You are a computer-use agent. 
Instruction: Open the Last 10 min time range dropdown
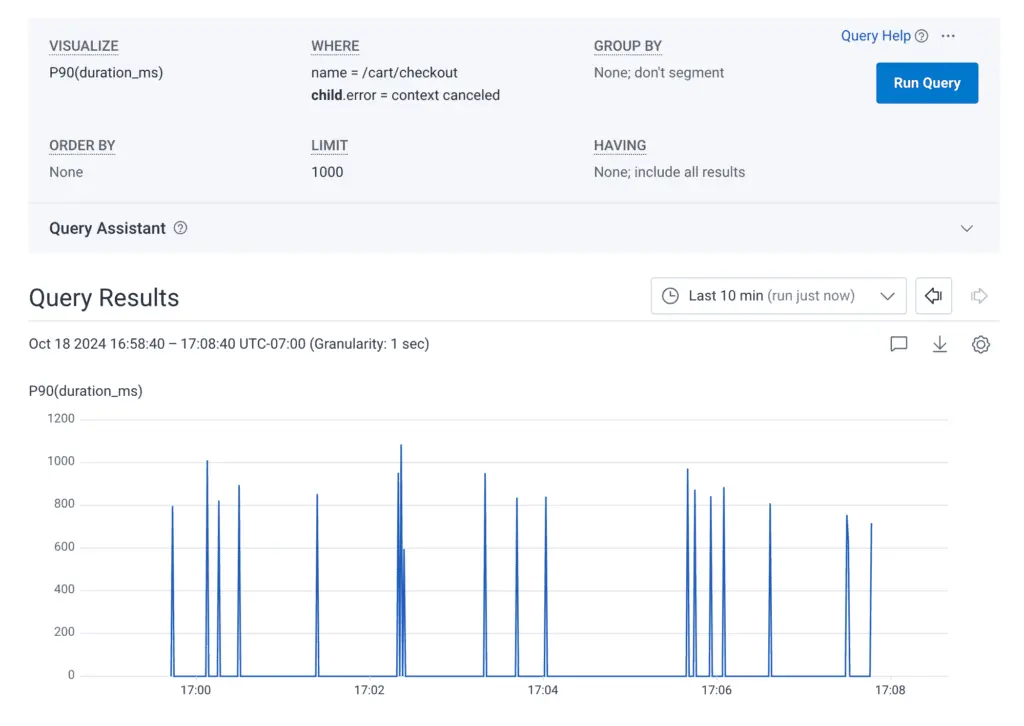pos(778,296)
